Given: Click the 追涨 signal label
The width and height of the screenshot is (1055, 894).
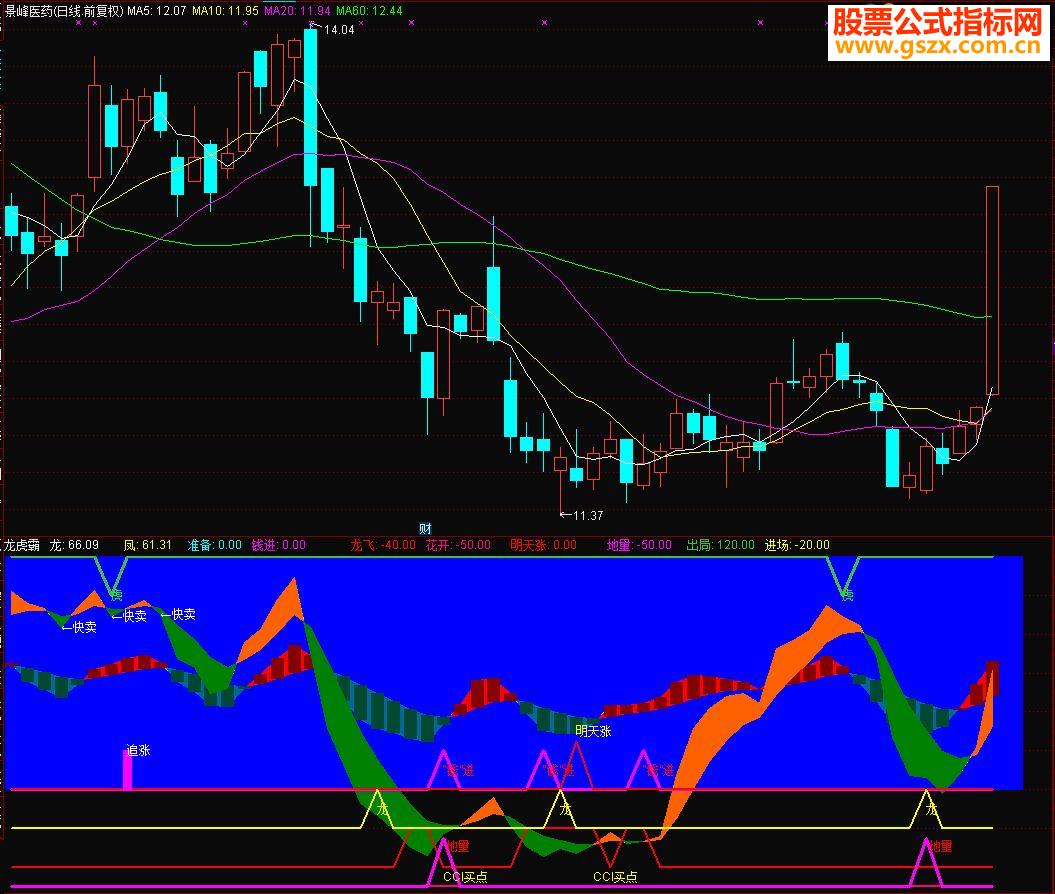Looking at the screenshot, I should [x=138, y=750].
